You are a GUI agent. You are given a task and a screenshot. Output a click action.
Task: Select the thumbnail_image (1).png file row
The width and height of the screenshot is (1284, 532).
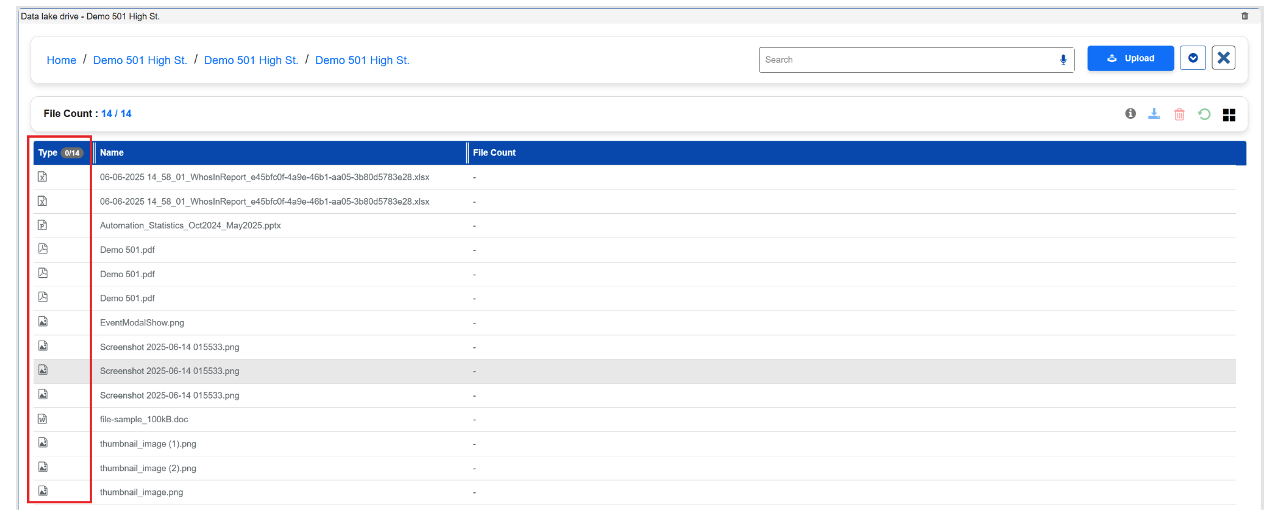tap(148, 443)
